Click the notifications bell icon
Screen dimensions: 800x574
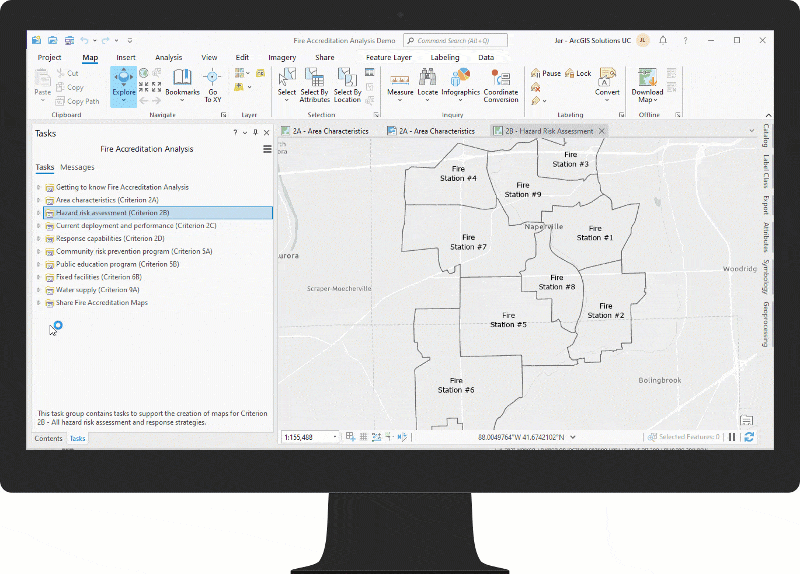[x=663, y=40]
